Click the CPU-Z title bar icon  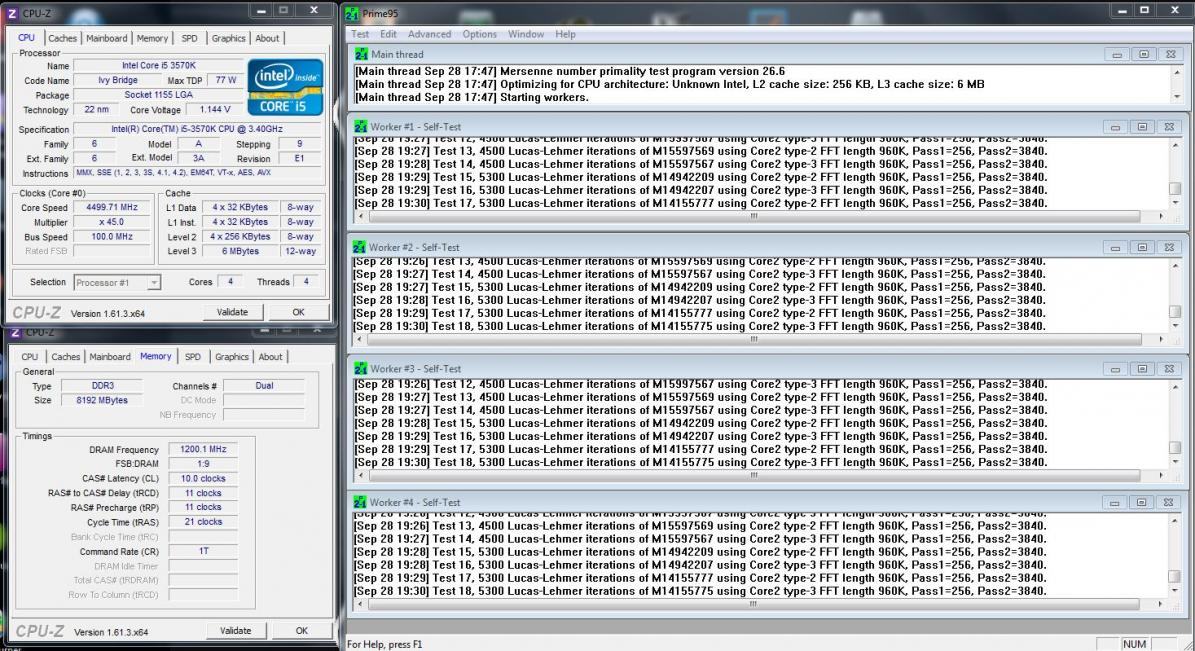[12, 13]
